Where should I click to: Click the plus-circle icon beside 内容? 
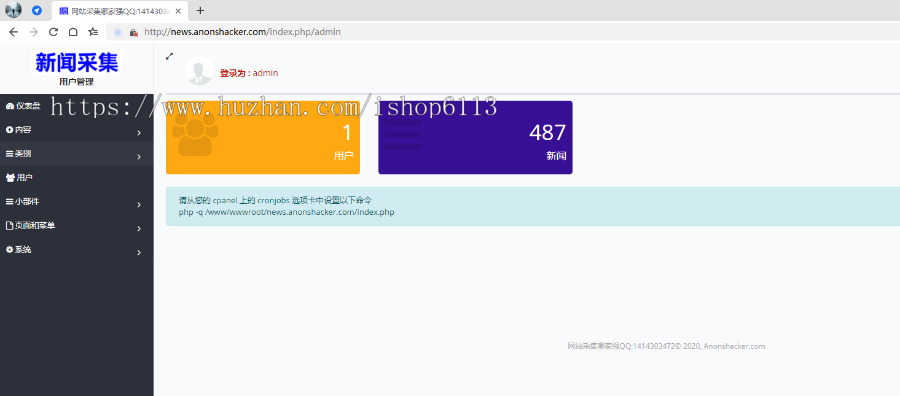[x=9, y=130]
